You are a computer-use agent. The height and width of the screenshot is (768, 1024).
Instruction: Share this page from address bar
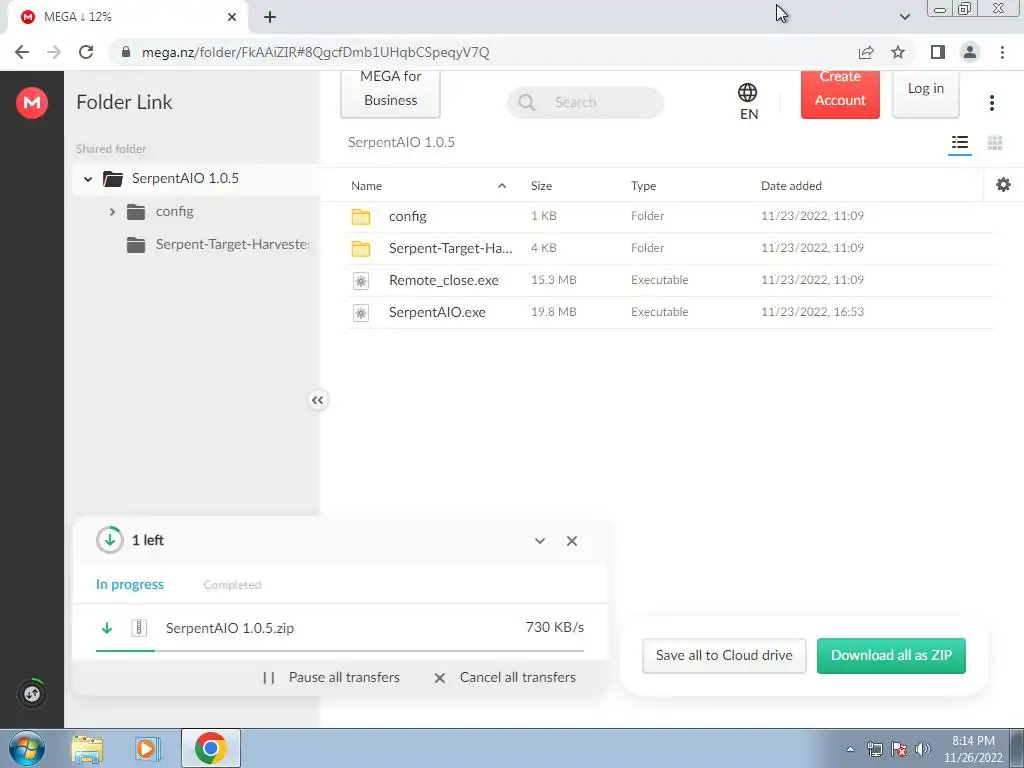click(866, 52)
